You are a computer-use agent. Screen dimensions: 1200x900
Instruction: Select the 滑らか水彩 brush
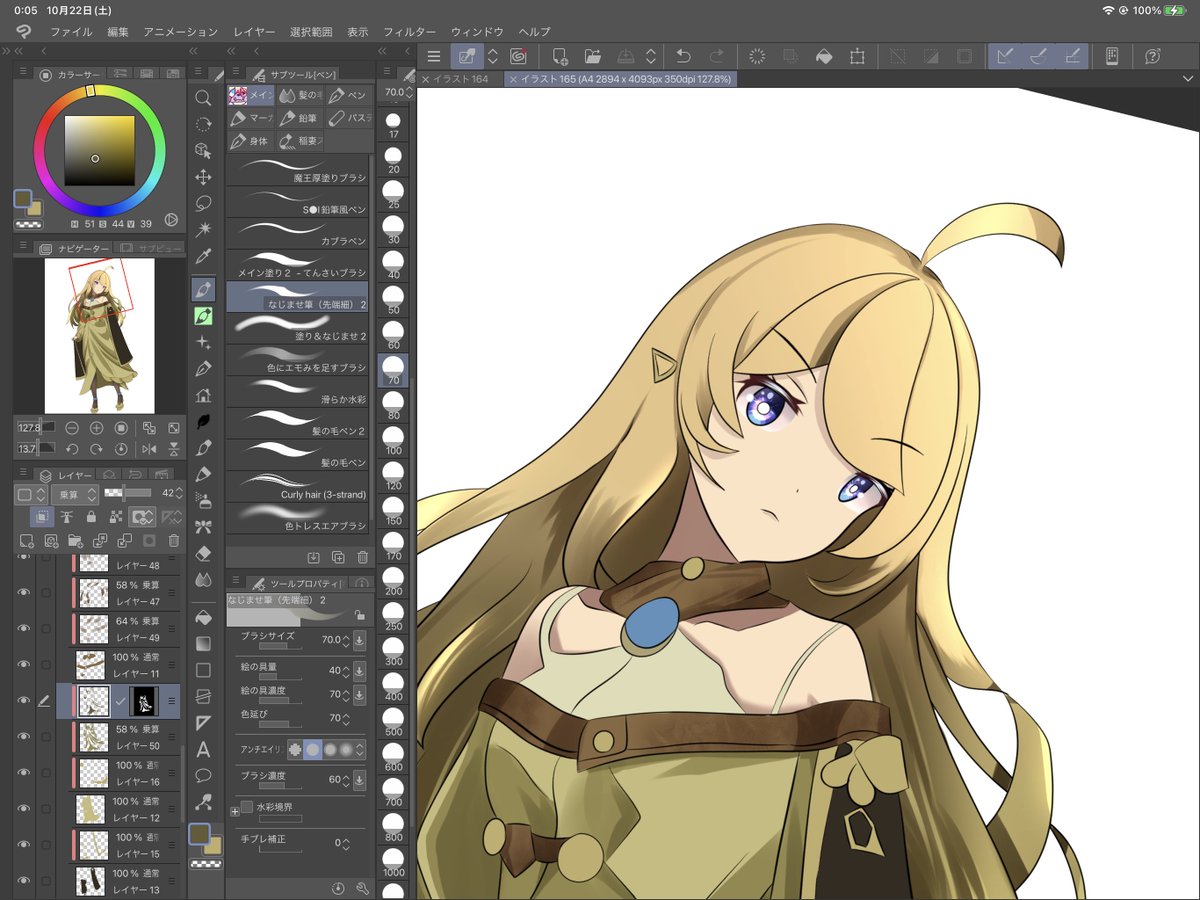click(297, 392)
